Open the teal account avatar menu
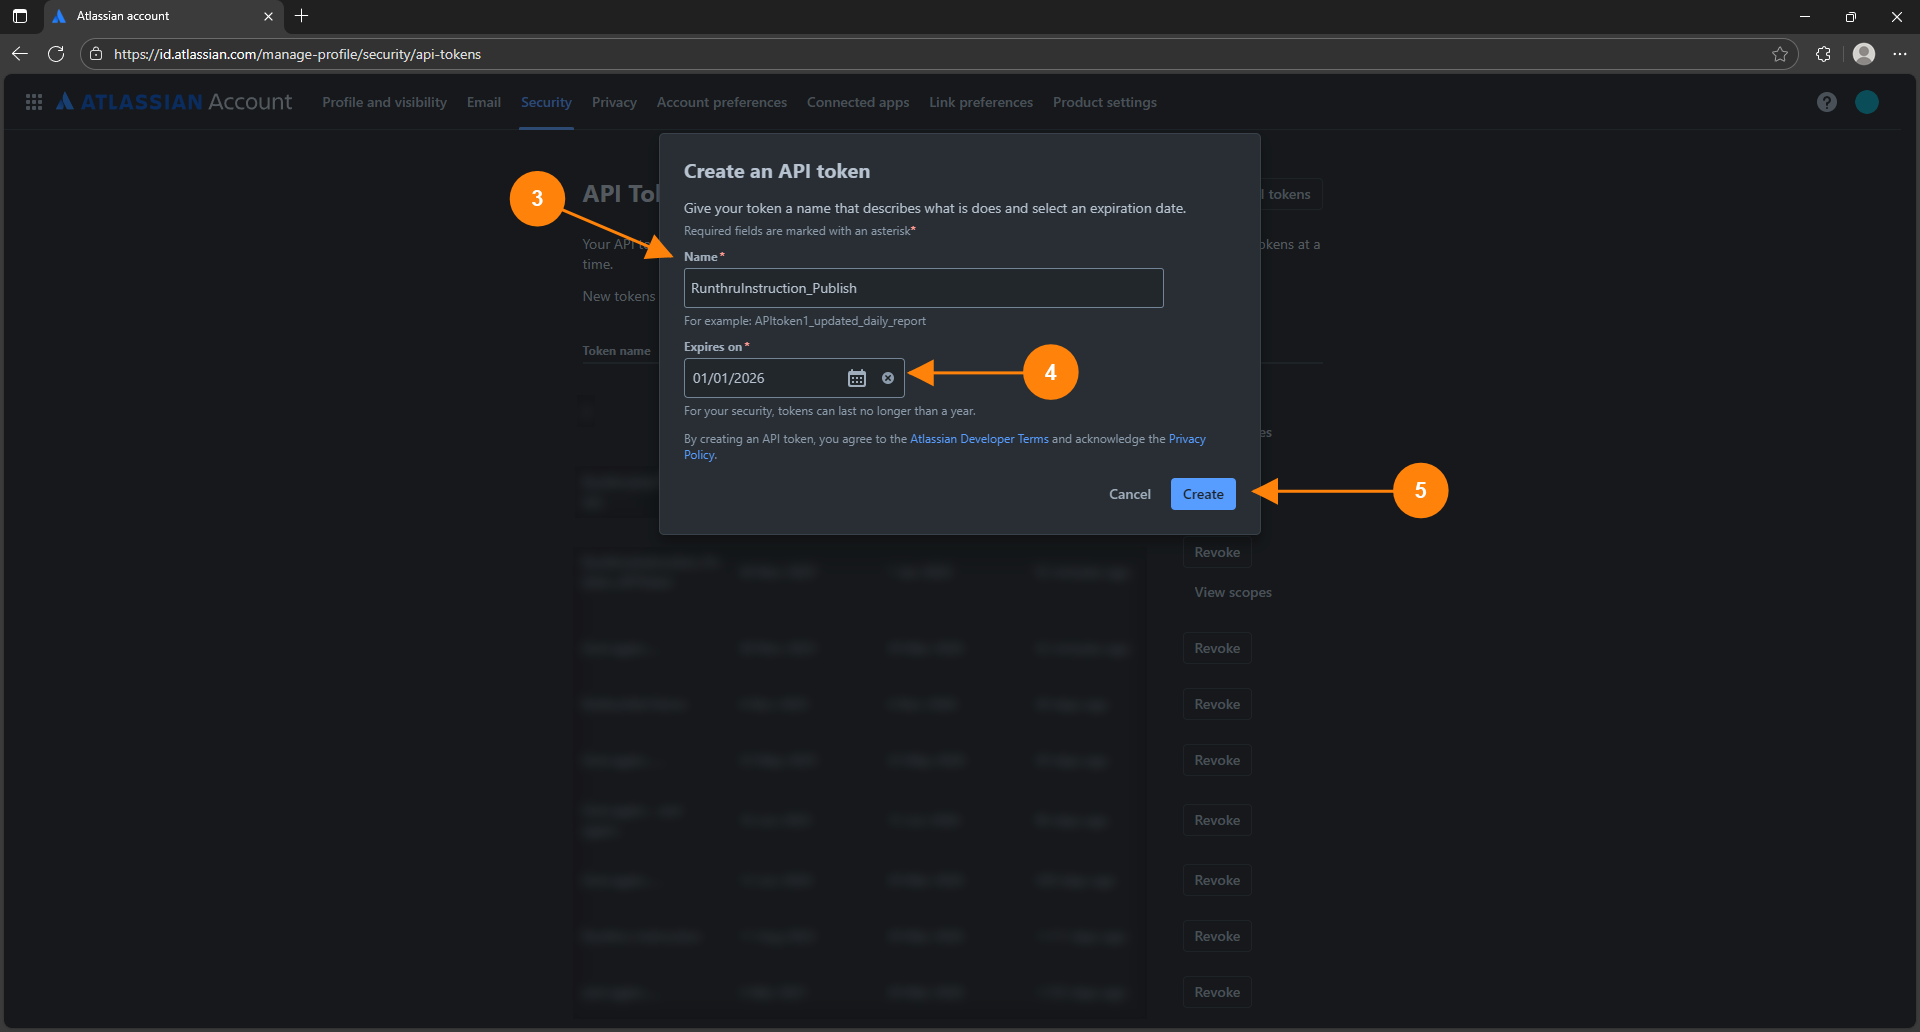The height and width of the screenshot is (1032, 1920). 1866,102
